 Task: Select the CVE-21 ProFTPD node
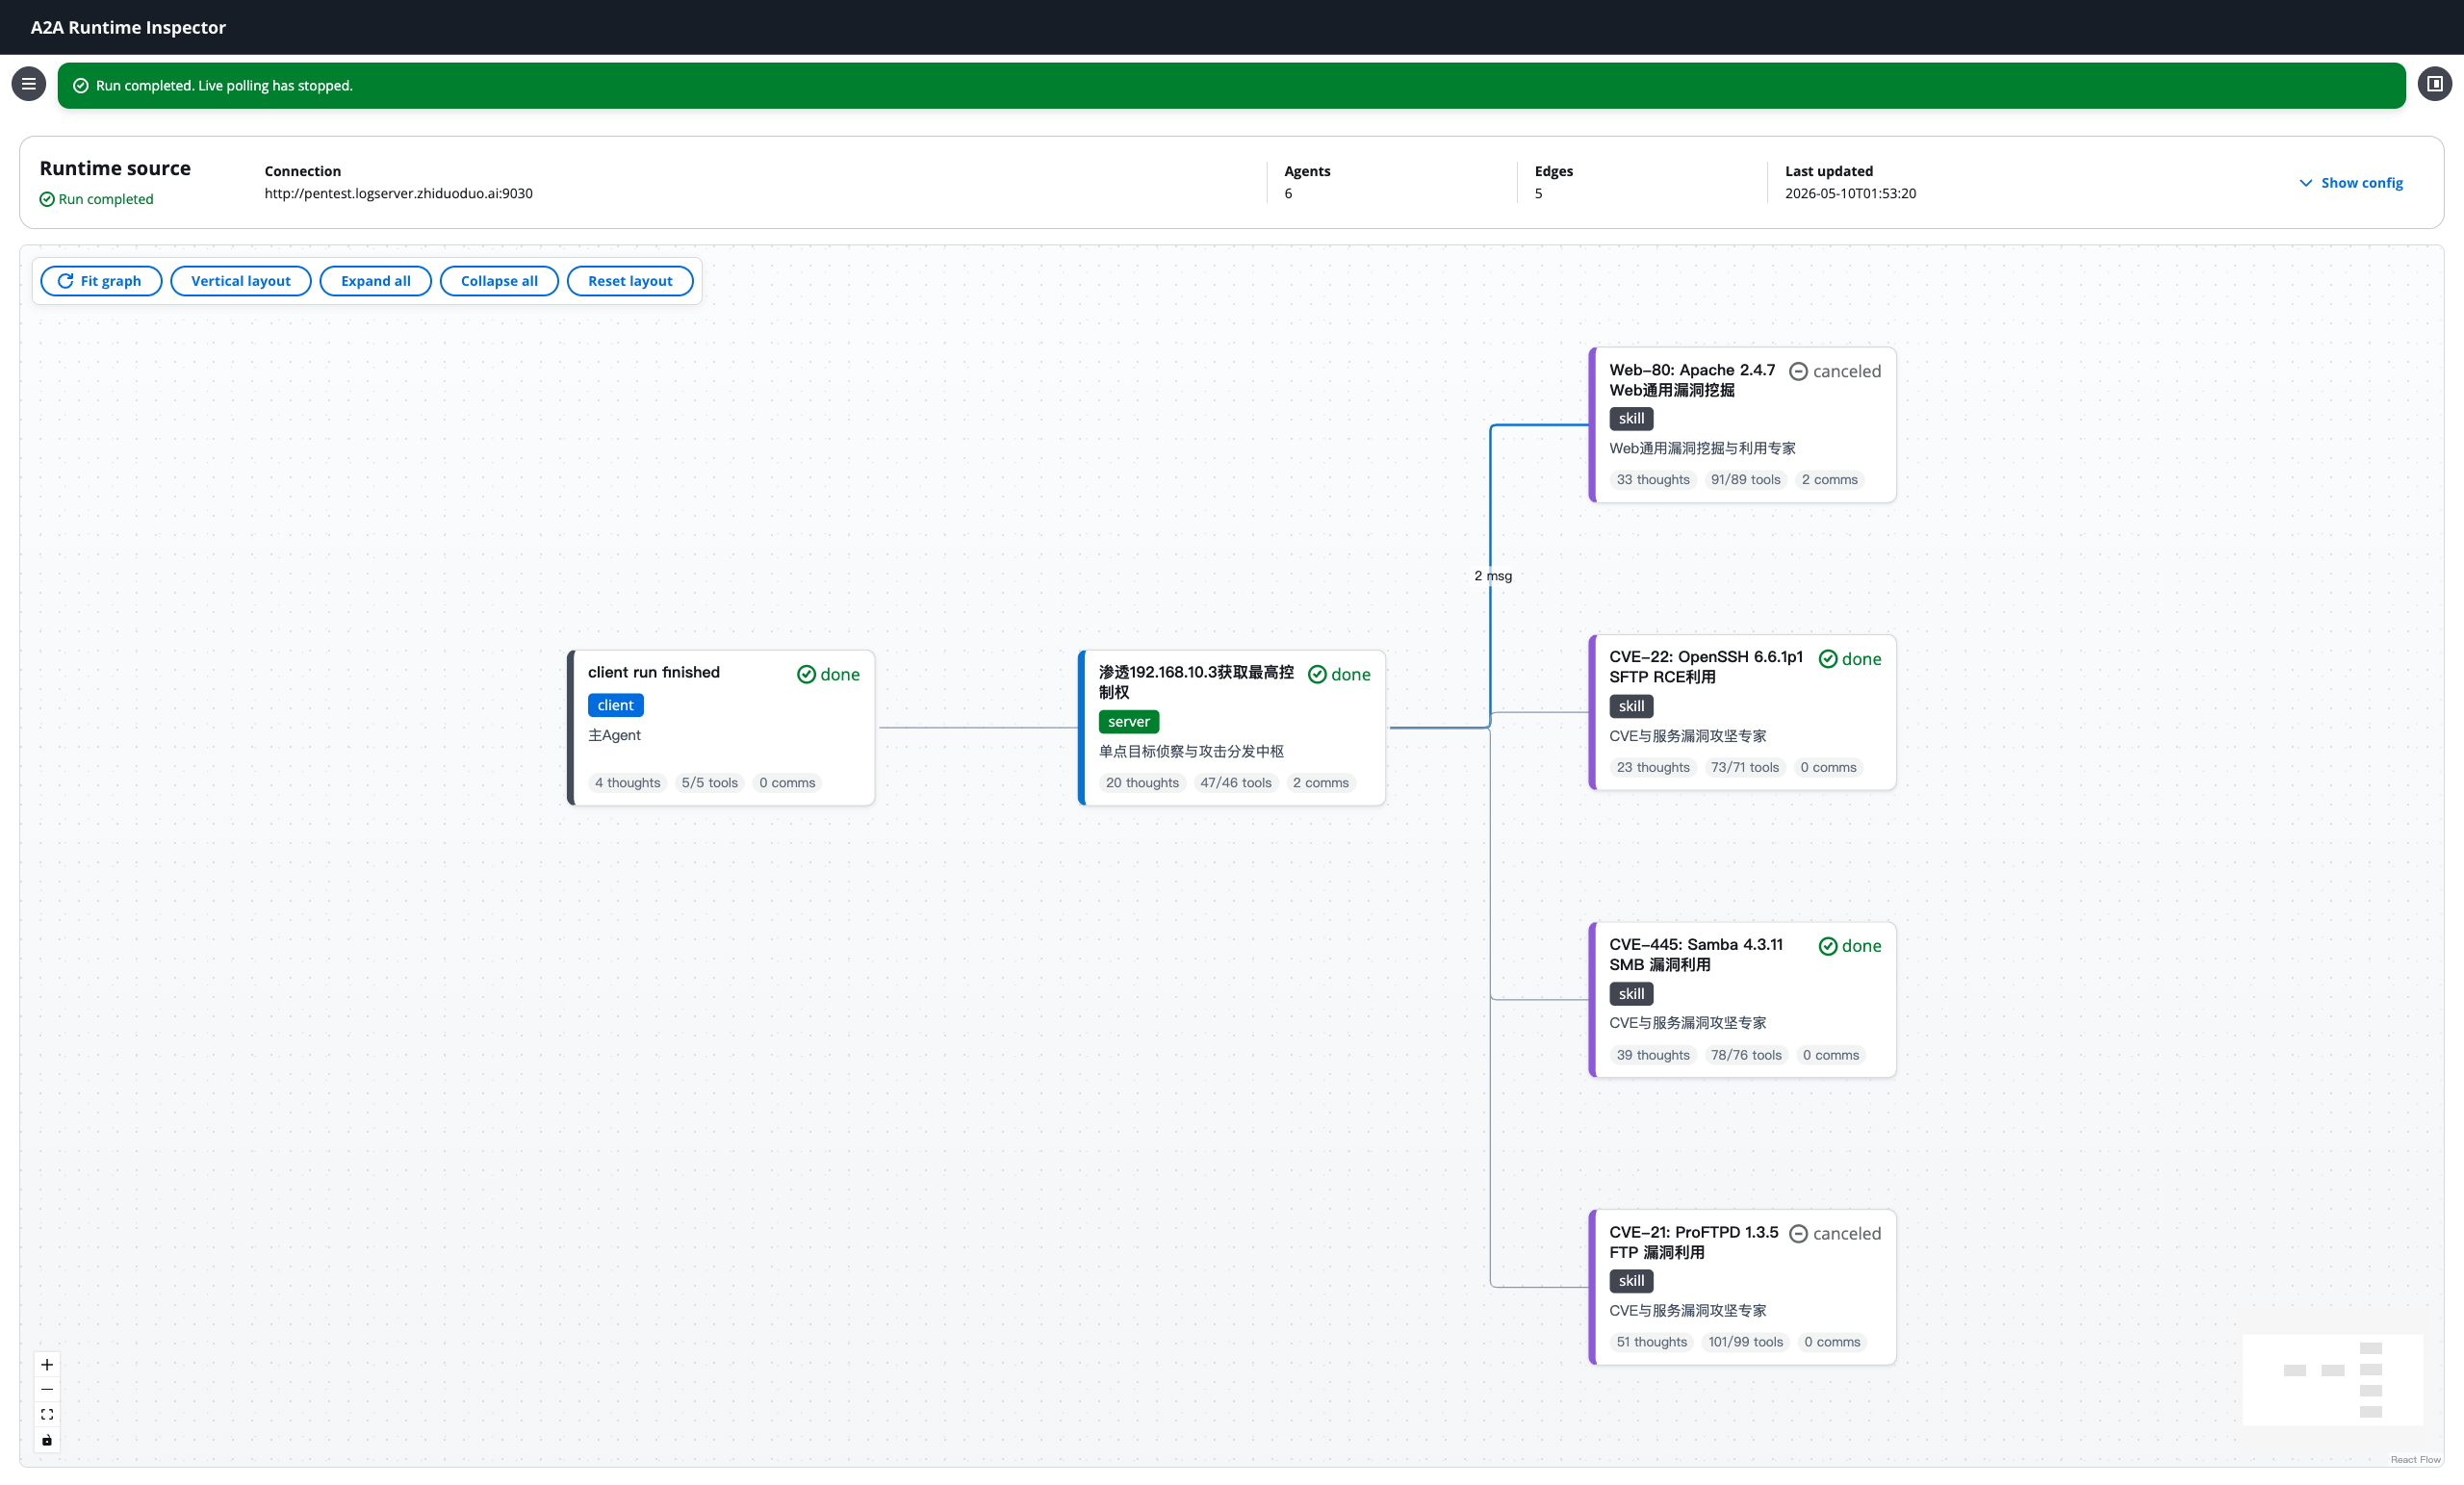(1742, 1287)
